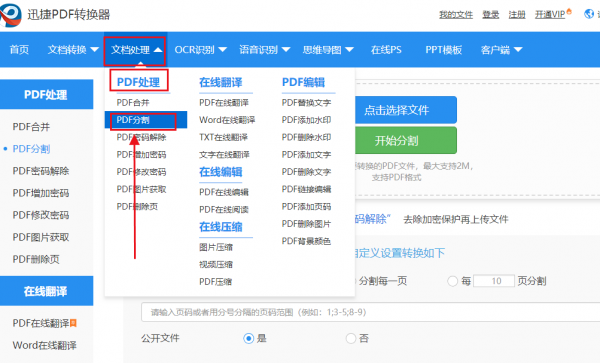
Task: Choose PDF背景颜色 in the dropdown
Action: [307, 241]
